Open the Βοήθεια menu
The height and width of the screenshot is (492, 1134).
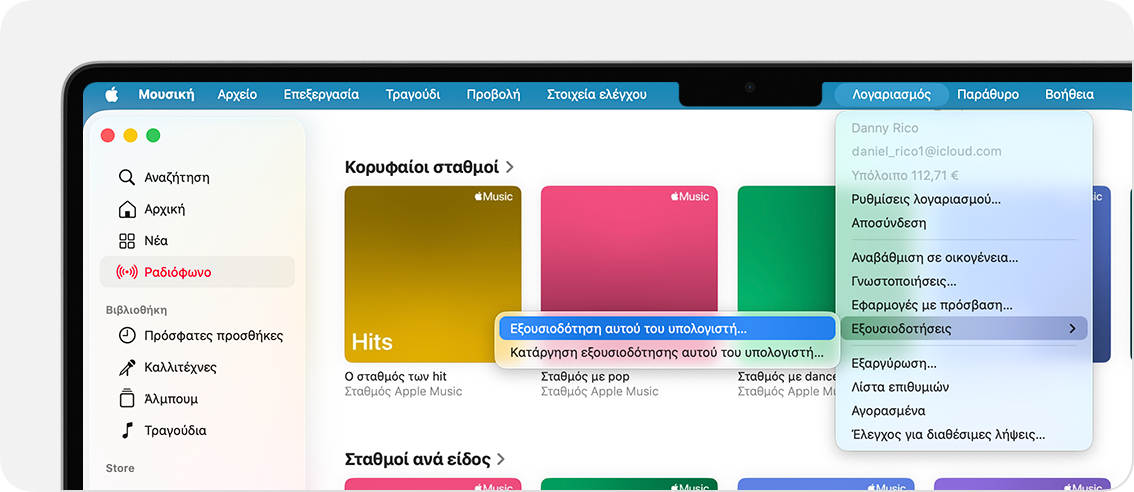coord(1069,94)
